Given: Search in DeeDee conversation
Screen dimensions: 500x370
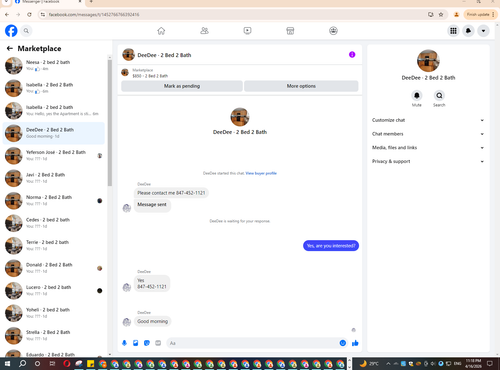Looking at the screenshot, I should pyautogui.click(x=439, y=96).
